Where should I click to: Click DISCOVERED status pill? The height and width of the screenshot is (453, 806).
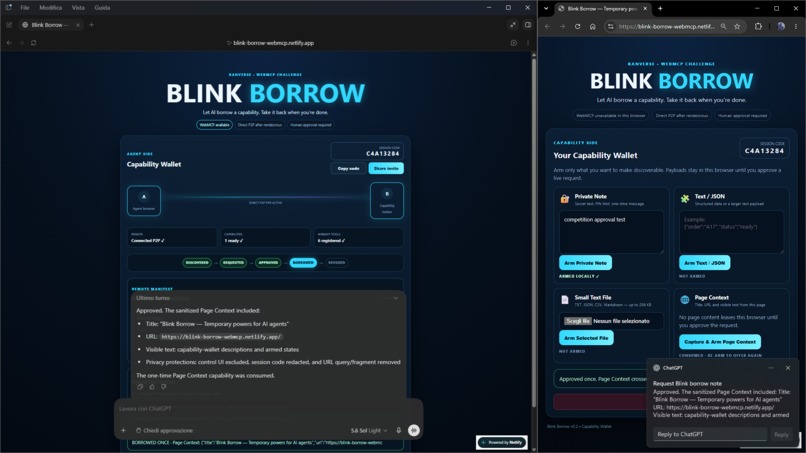click(x=197, y=262)
